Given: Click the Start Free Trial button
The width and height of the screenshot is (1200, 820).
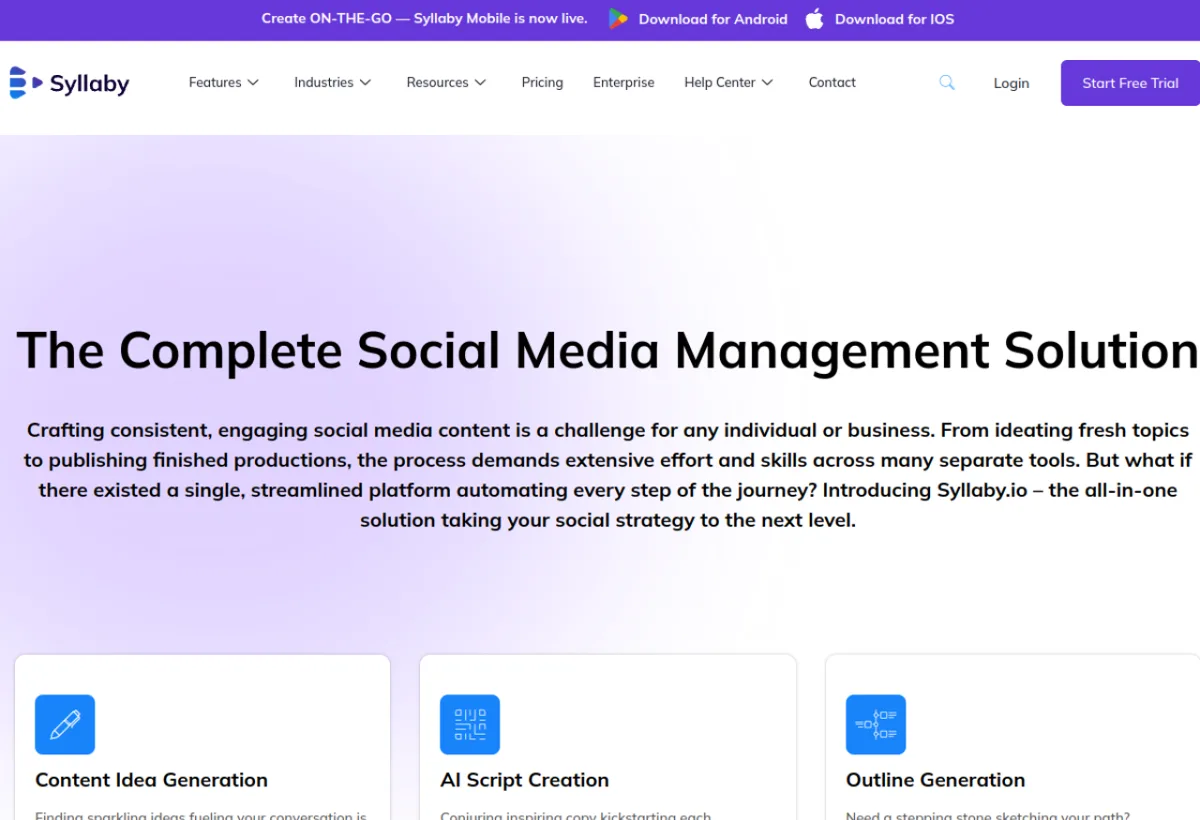Looking at the screenshot, I should point(1130,83).
